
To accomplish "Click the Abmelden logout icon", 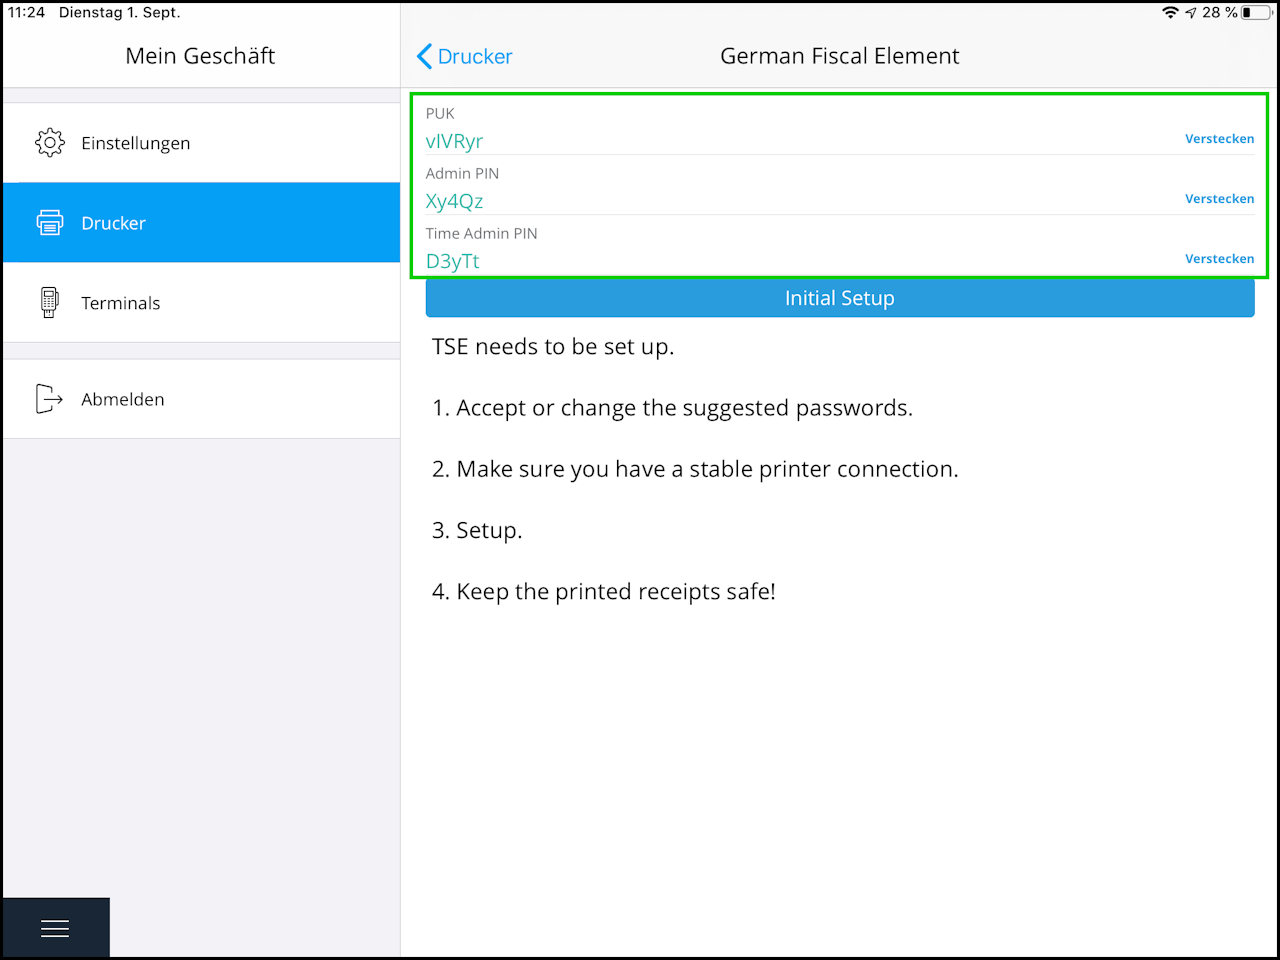I will click(x=49, y=399).
